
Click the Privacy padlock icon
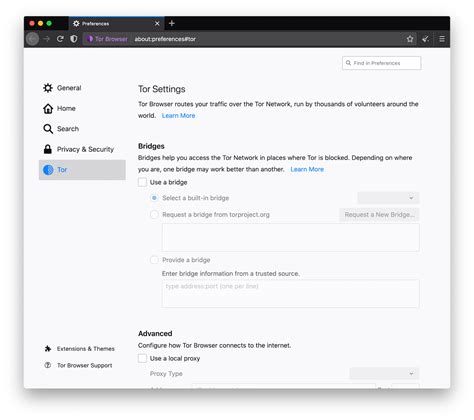point(48,149)
